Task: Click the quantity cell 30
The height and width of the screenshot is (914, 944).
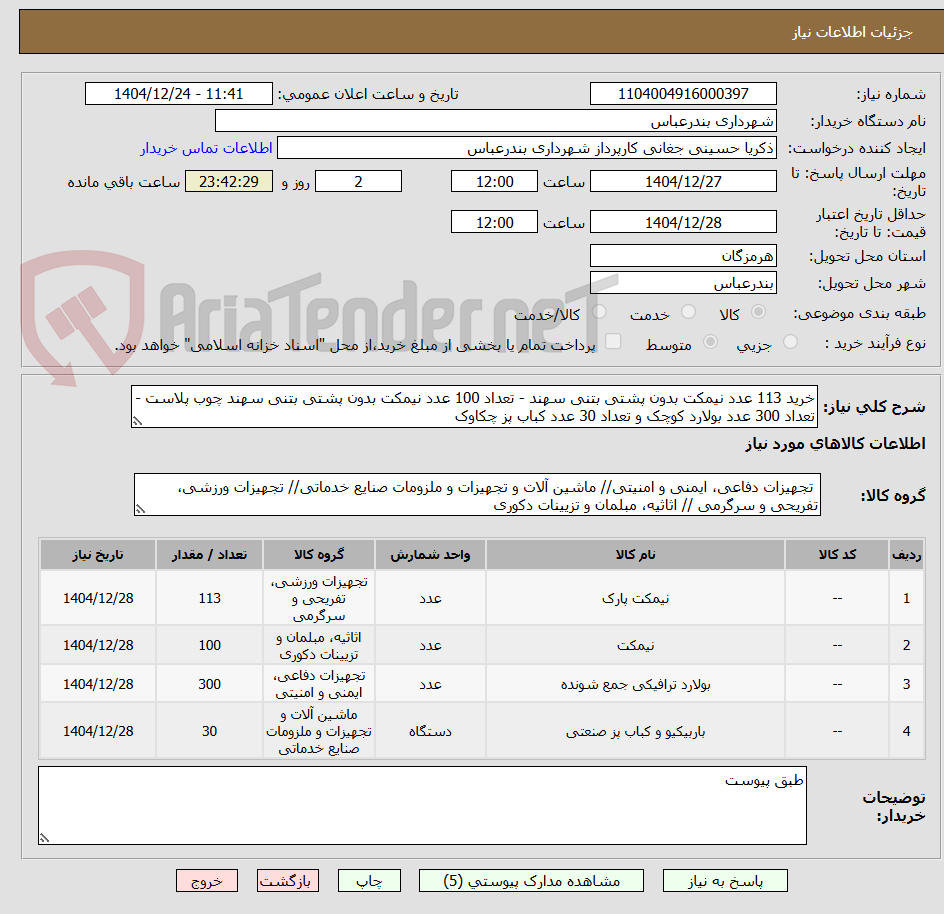Action: (x=210, y=732)
